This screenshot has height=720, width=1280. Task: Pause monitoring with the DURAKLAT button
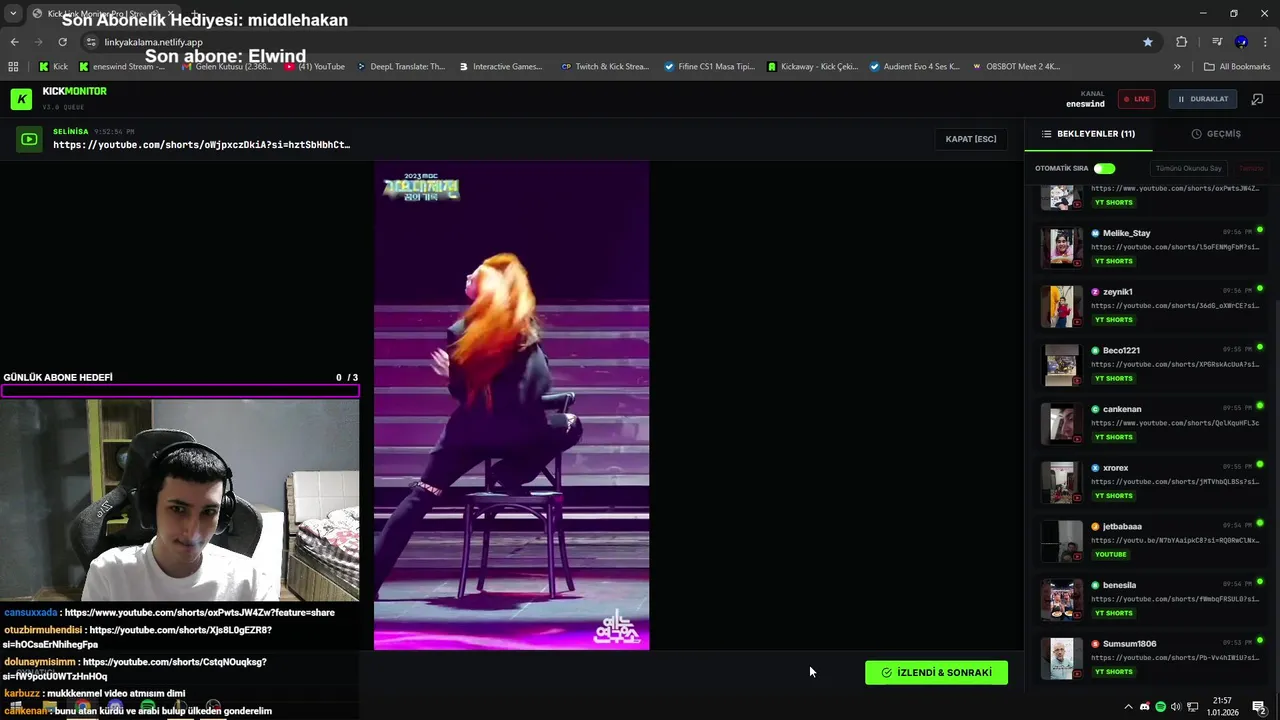point(1203,99)
